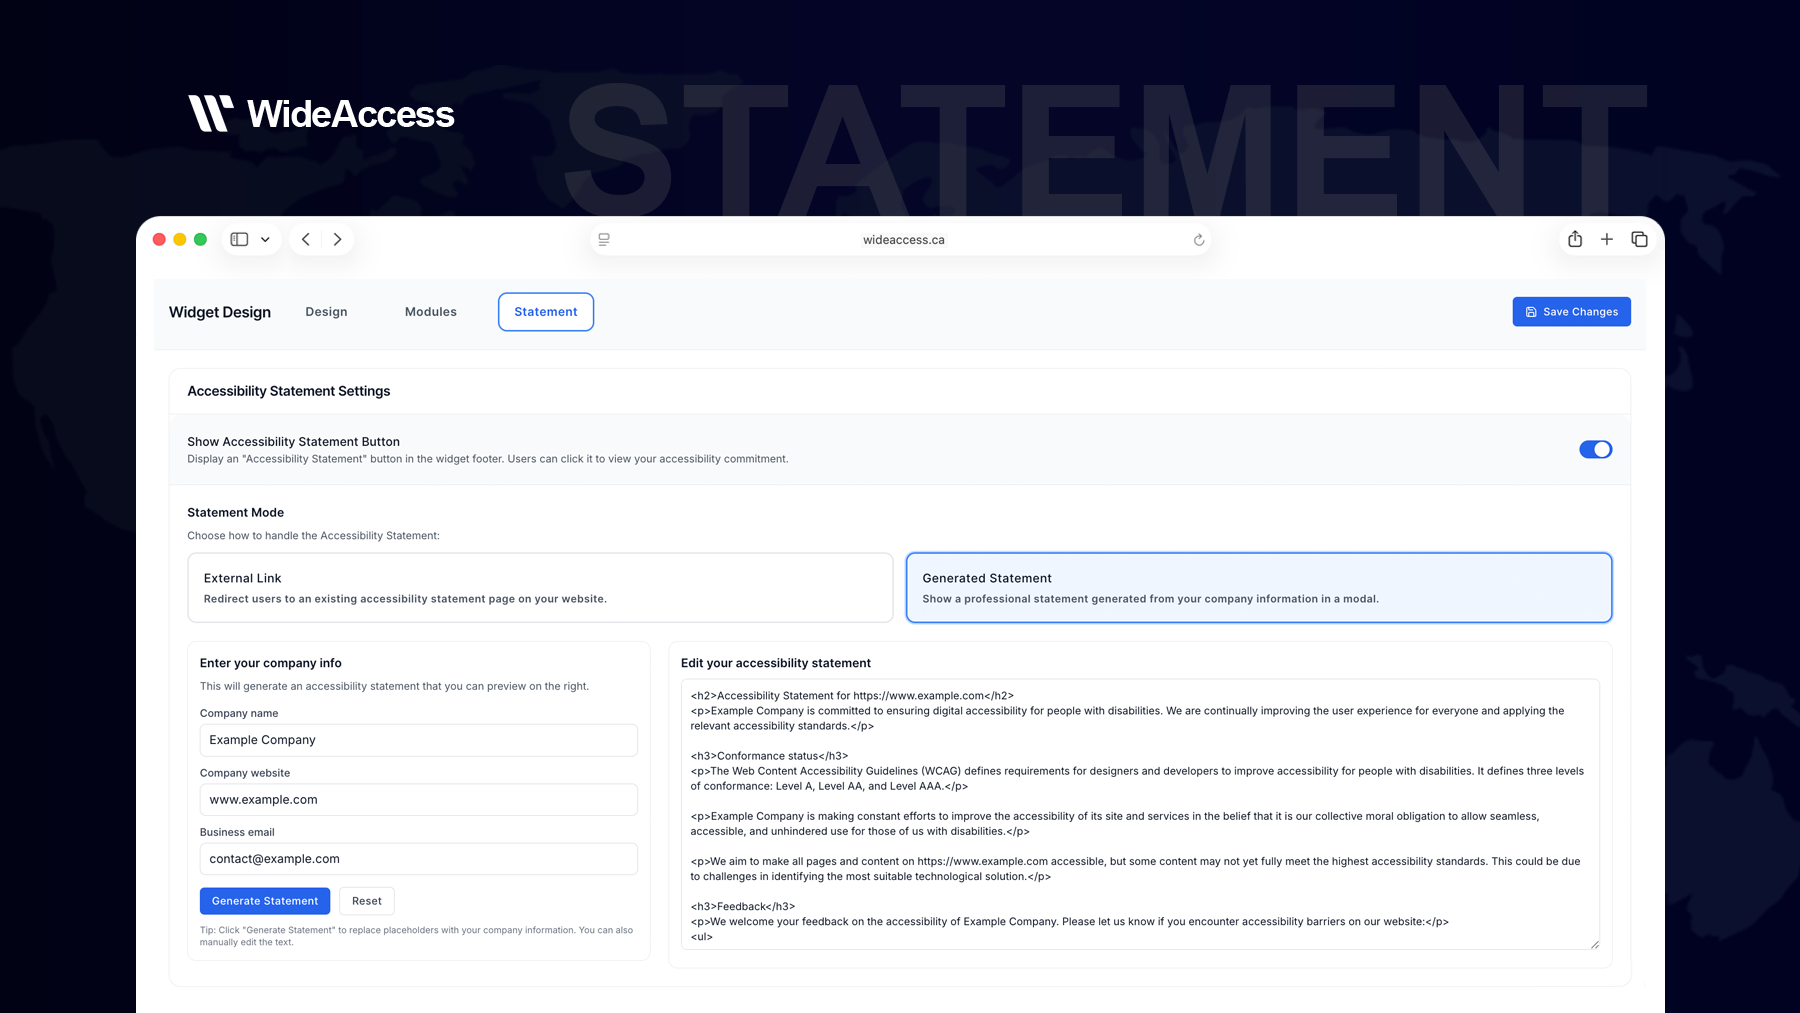Open the Share menu icon
The height and width of the screenshot is (1013, 1800).
(1575, 239)
